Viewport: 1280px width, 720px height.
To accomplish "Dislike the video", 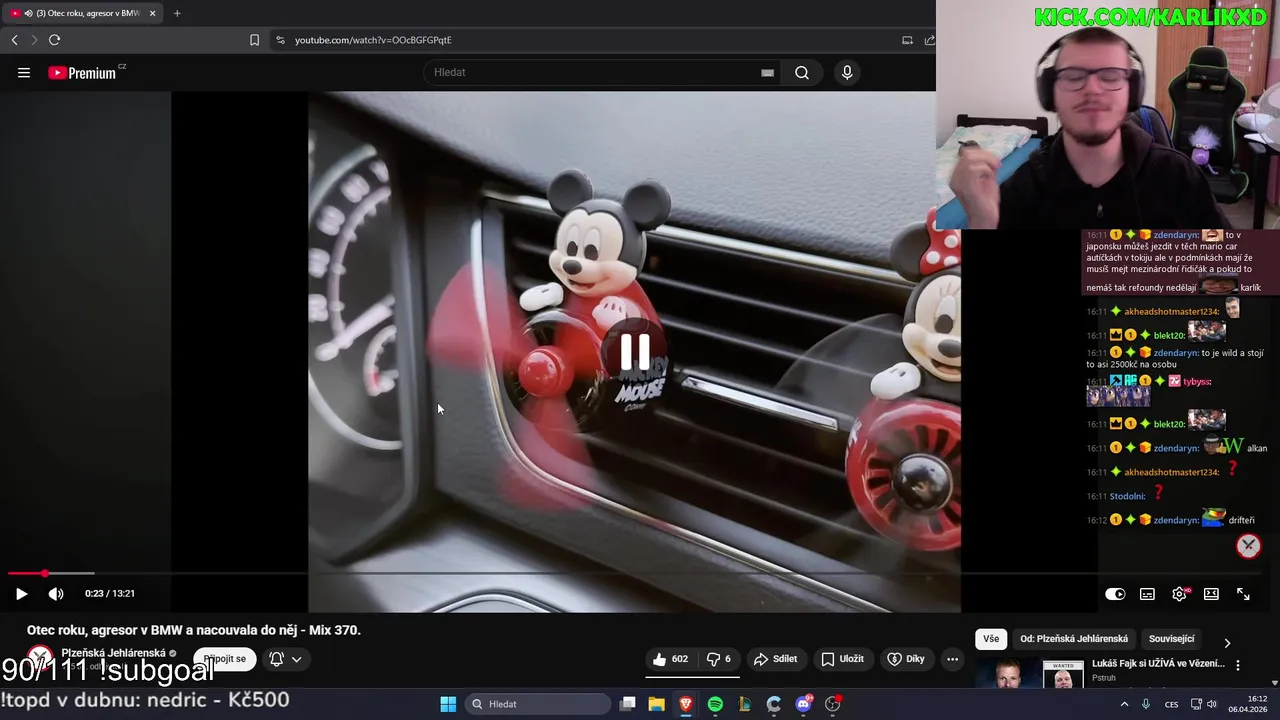I will click(x=719, y=659).
